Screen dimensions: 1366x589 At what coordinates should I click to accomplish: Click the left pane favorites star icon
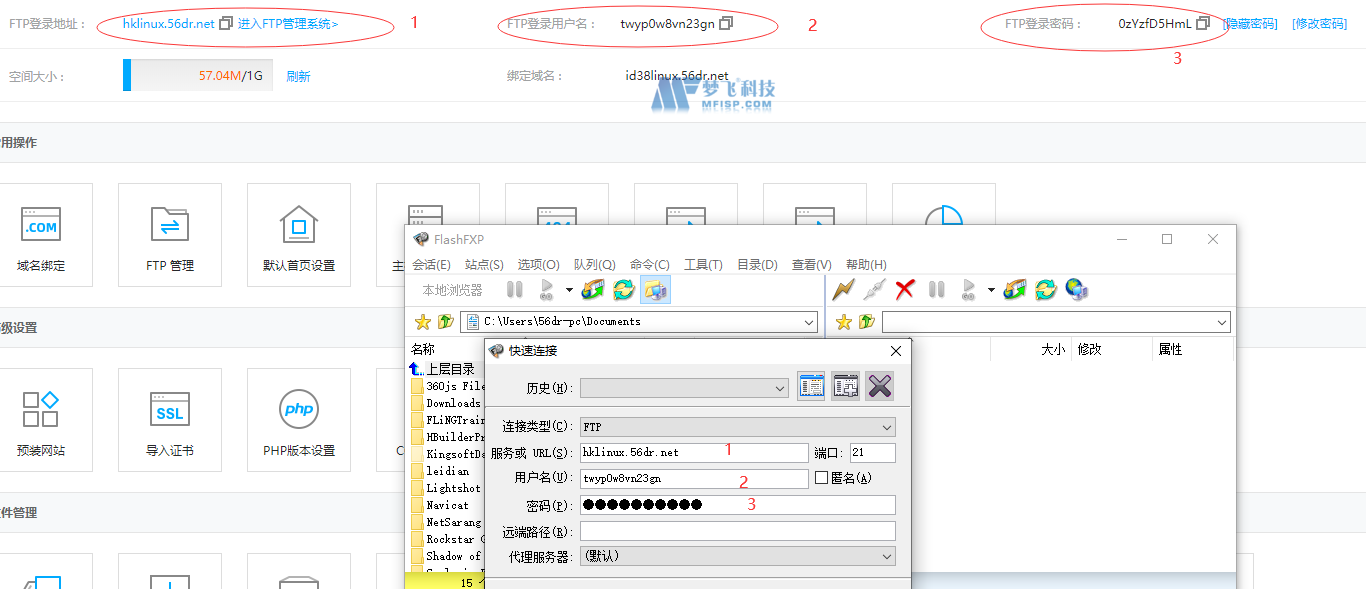(x=422, y=322)
